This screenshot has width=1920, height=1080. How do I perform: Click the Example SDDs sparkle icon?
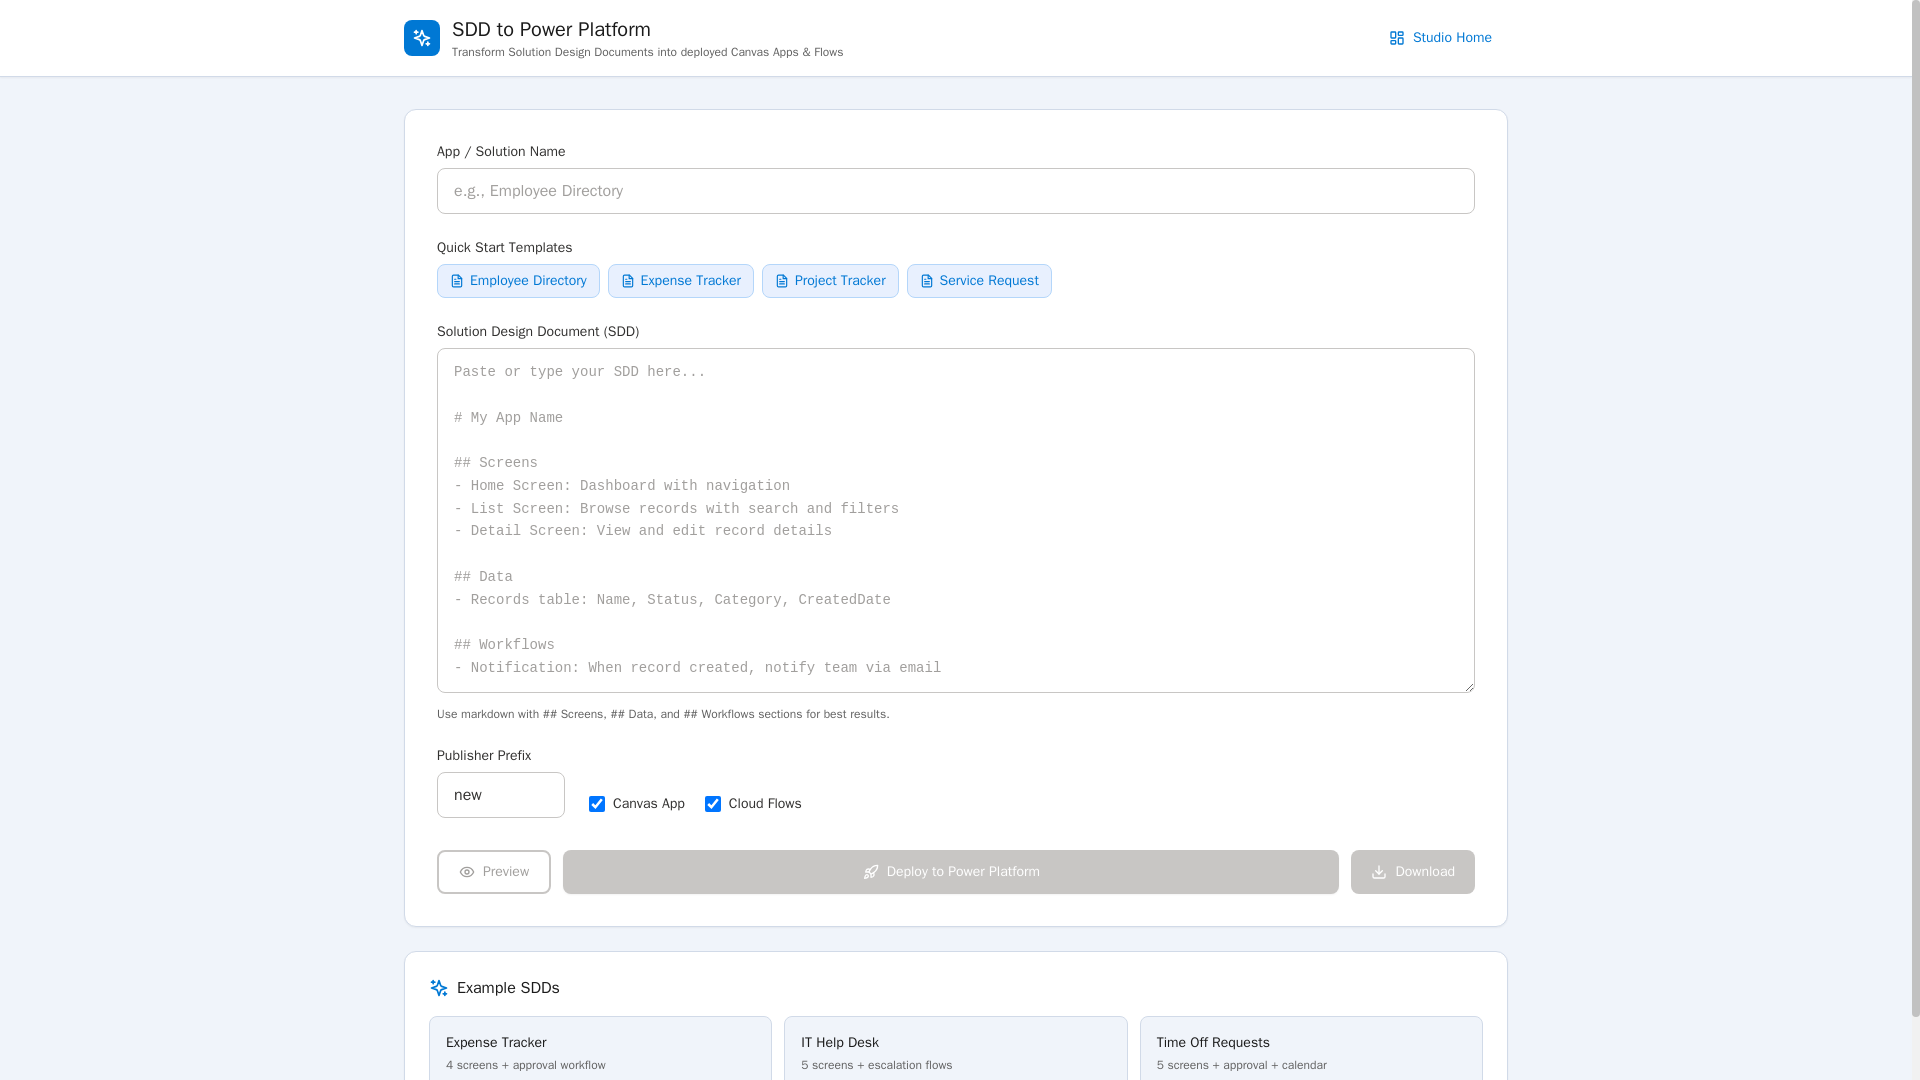click(439, 988)
